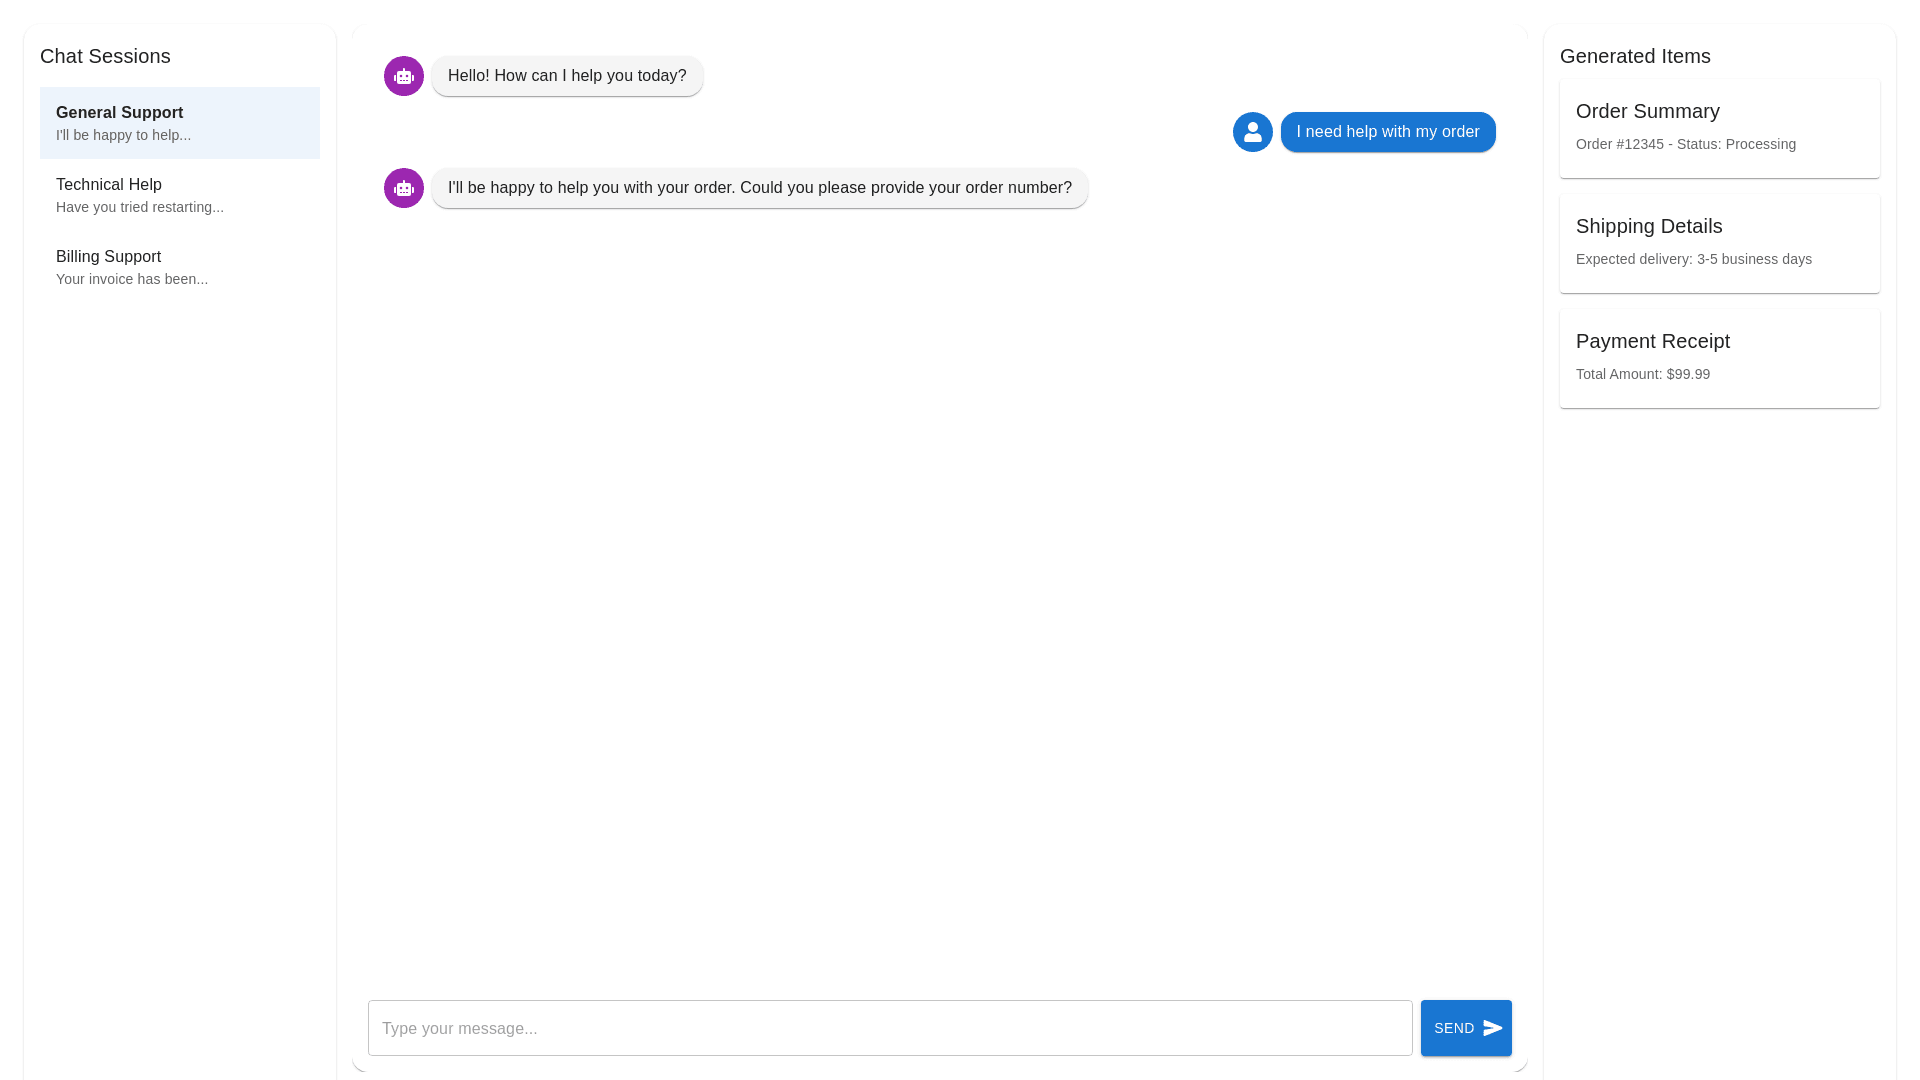
Task: Click the paper plane send icon
Action: [x=1493, y=1028]
